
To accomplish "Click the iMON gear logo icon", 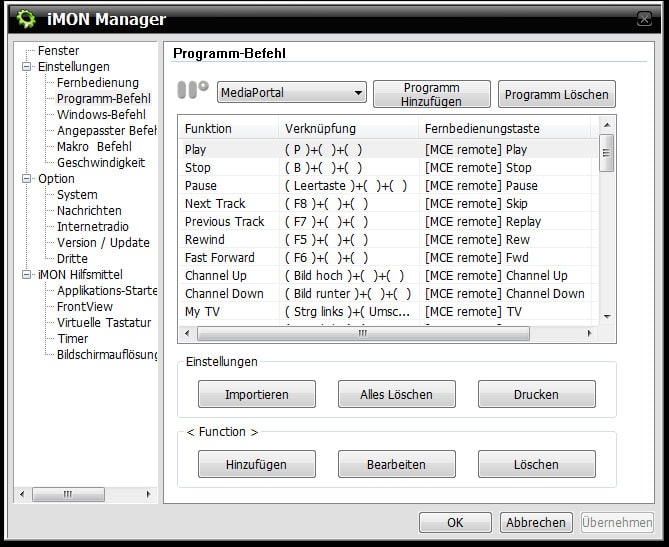I will (25, 19).
